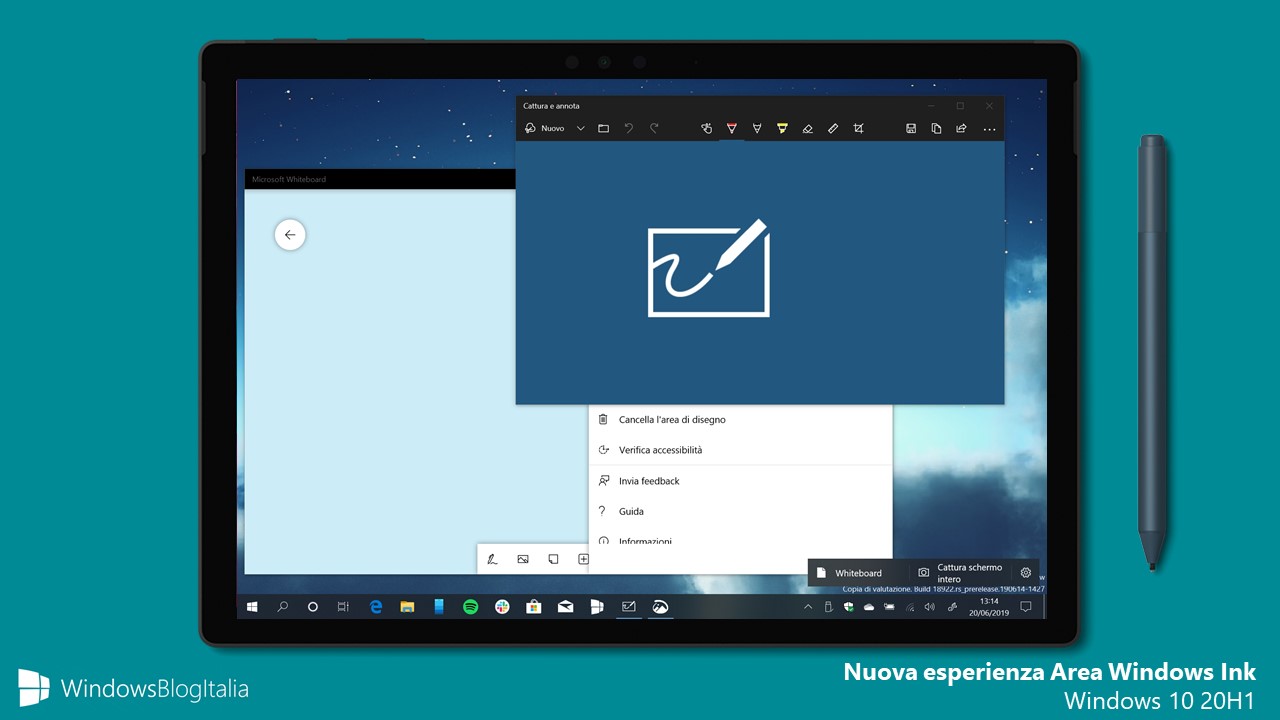
Task: Select Whiteboard pen inking tool
Action: click(x=493, y=559)
